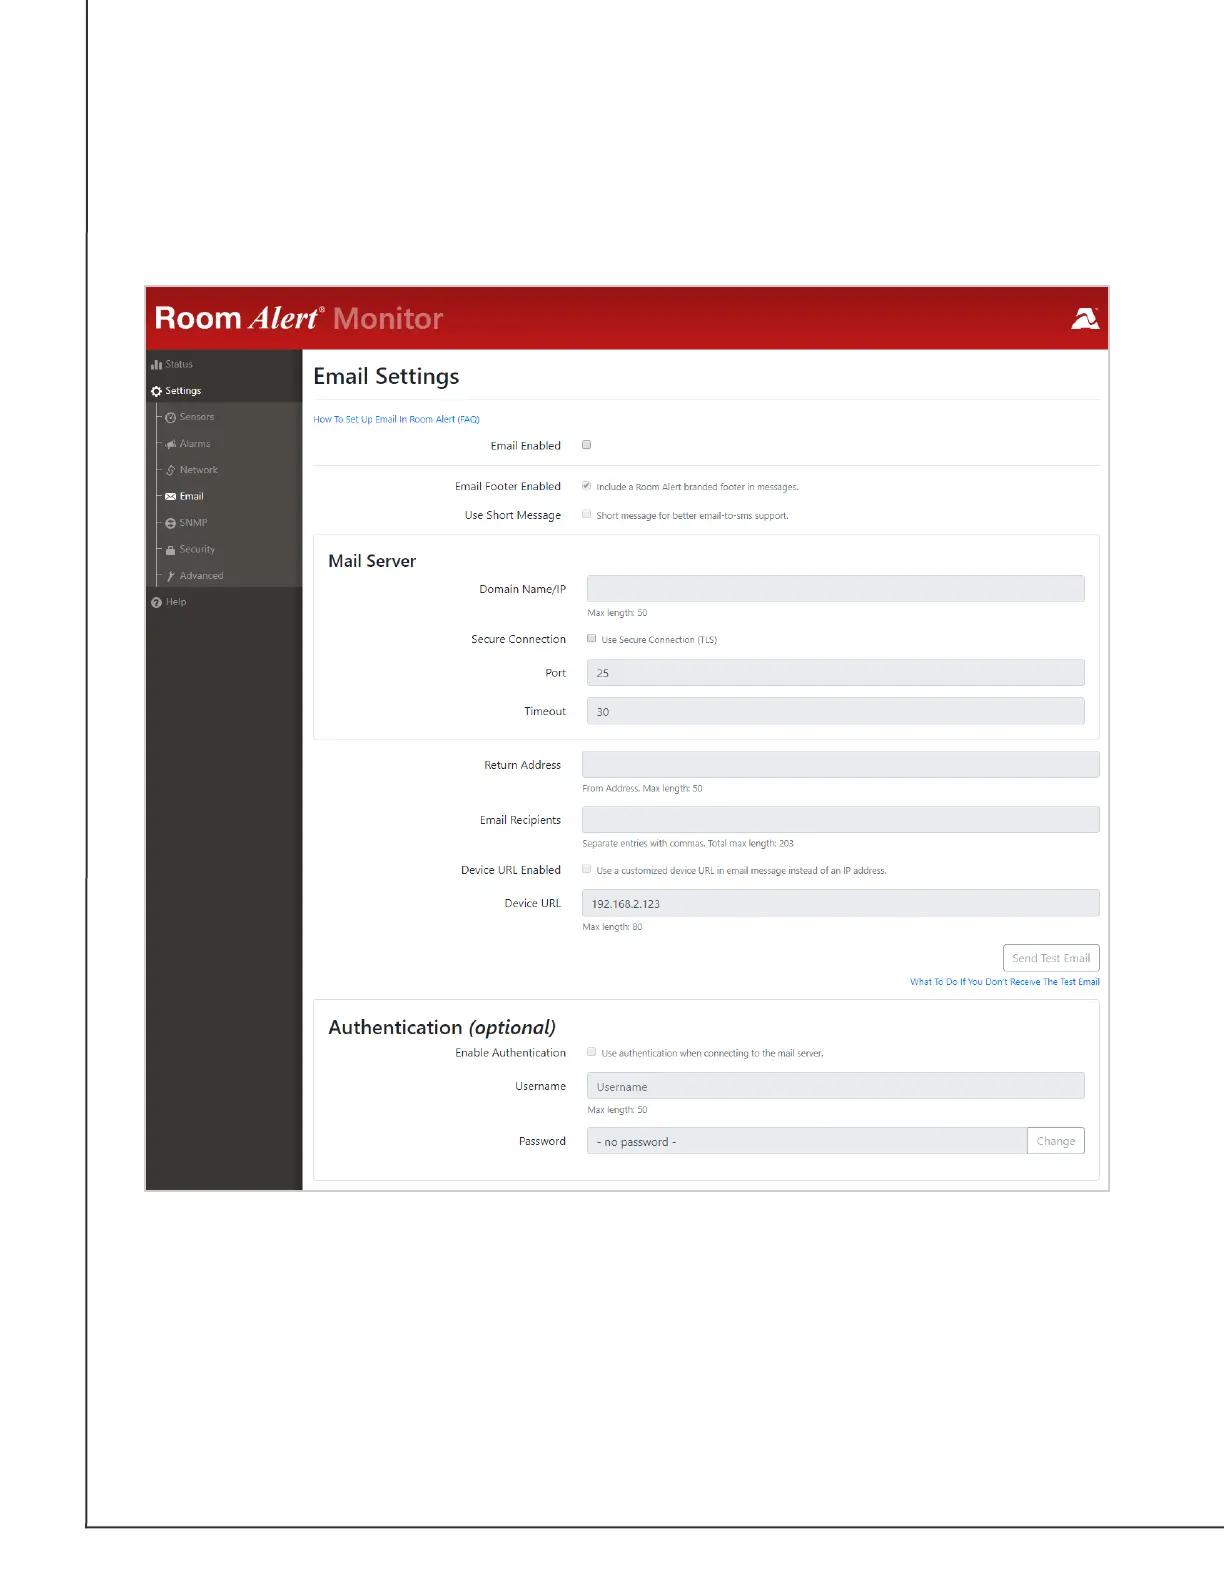Focus the Username field
Viewport: 1224px width, 1584px height.
[x=836, y=1086]
